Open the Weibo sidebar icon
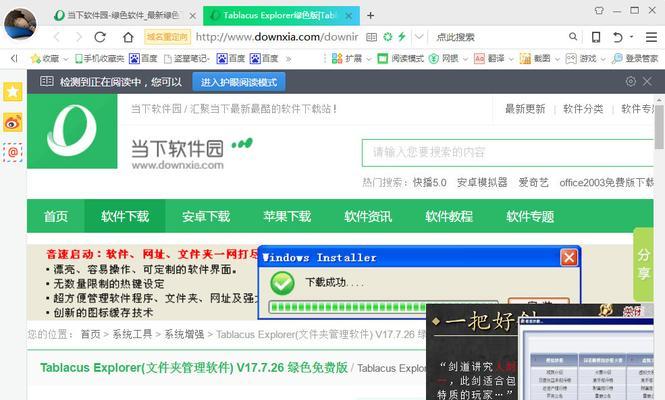The width and height of the screenshot is (665, 400). 13,123
